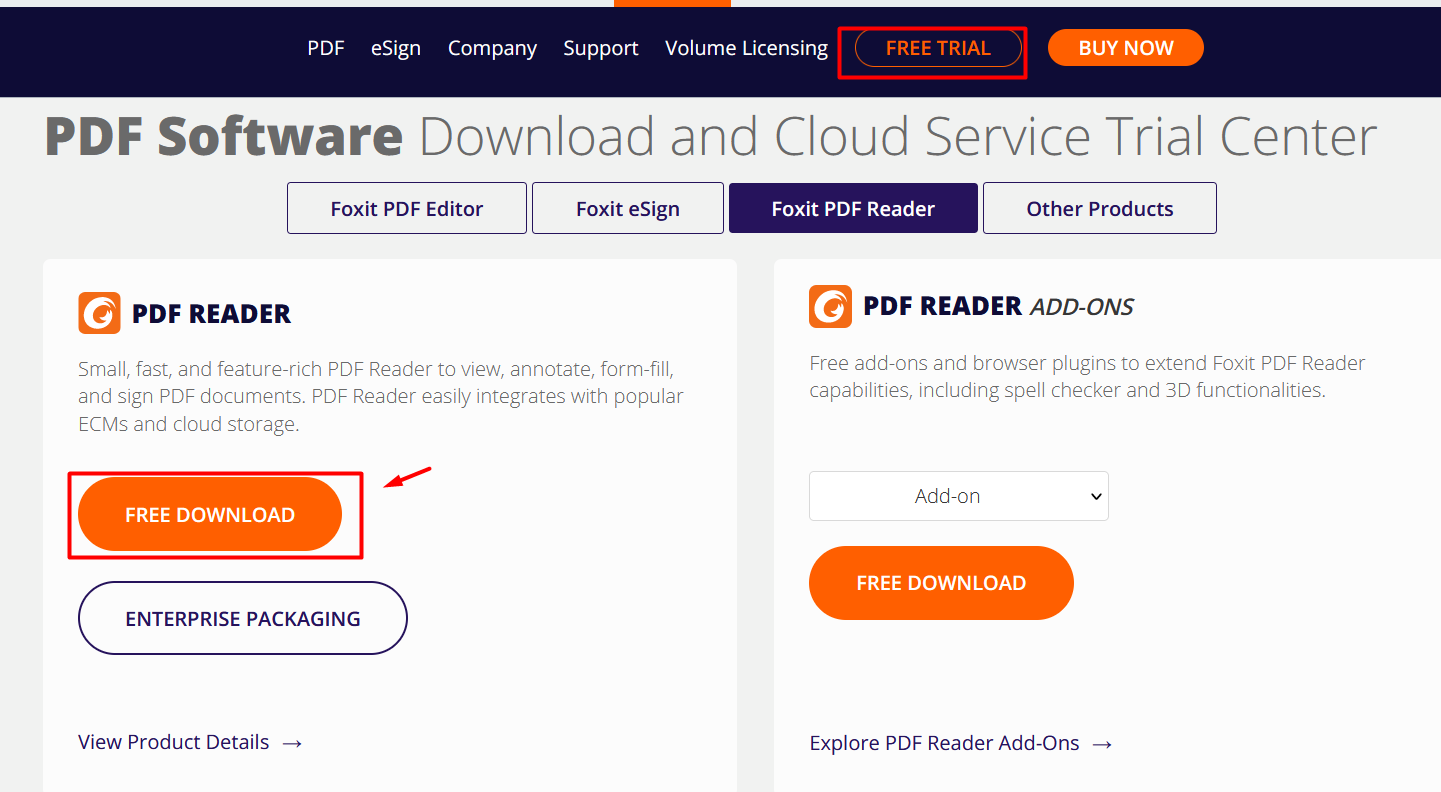
Task: Click the description 'Small, fast, and feature-rich PDF Reader'
Action: tap(381, 396)
